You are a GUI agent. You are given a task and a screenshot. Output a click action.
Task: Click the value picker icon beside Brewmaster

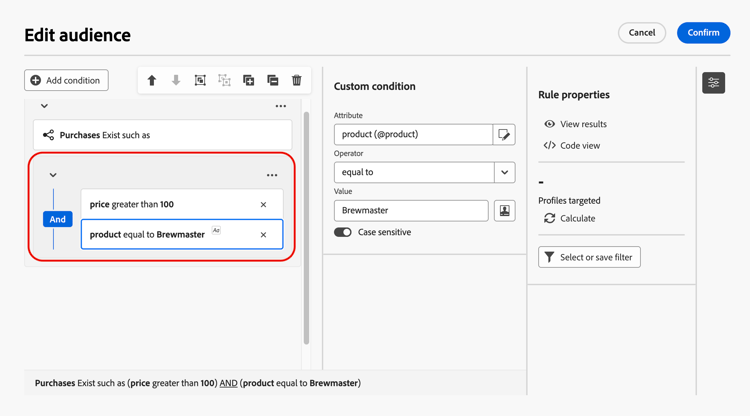(x=504, y=210)
